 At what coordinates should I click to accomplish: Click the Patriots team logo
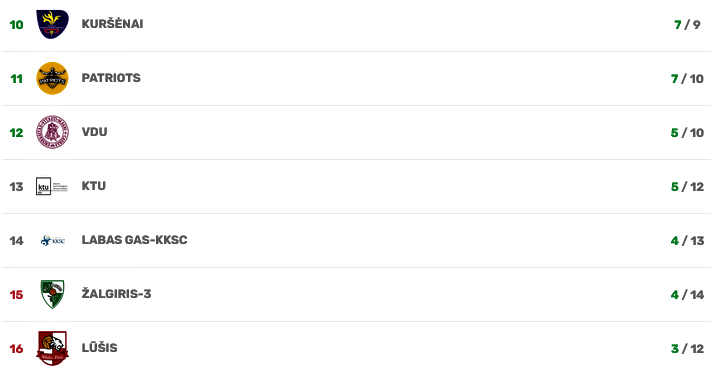coord(52,78)
